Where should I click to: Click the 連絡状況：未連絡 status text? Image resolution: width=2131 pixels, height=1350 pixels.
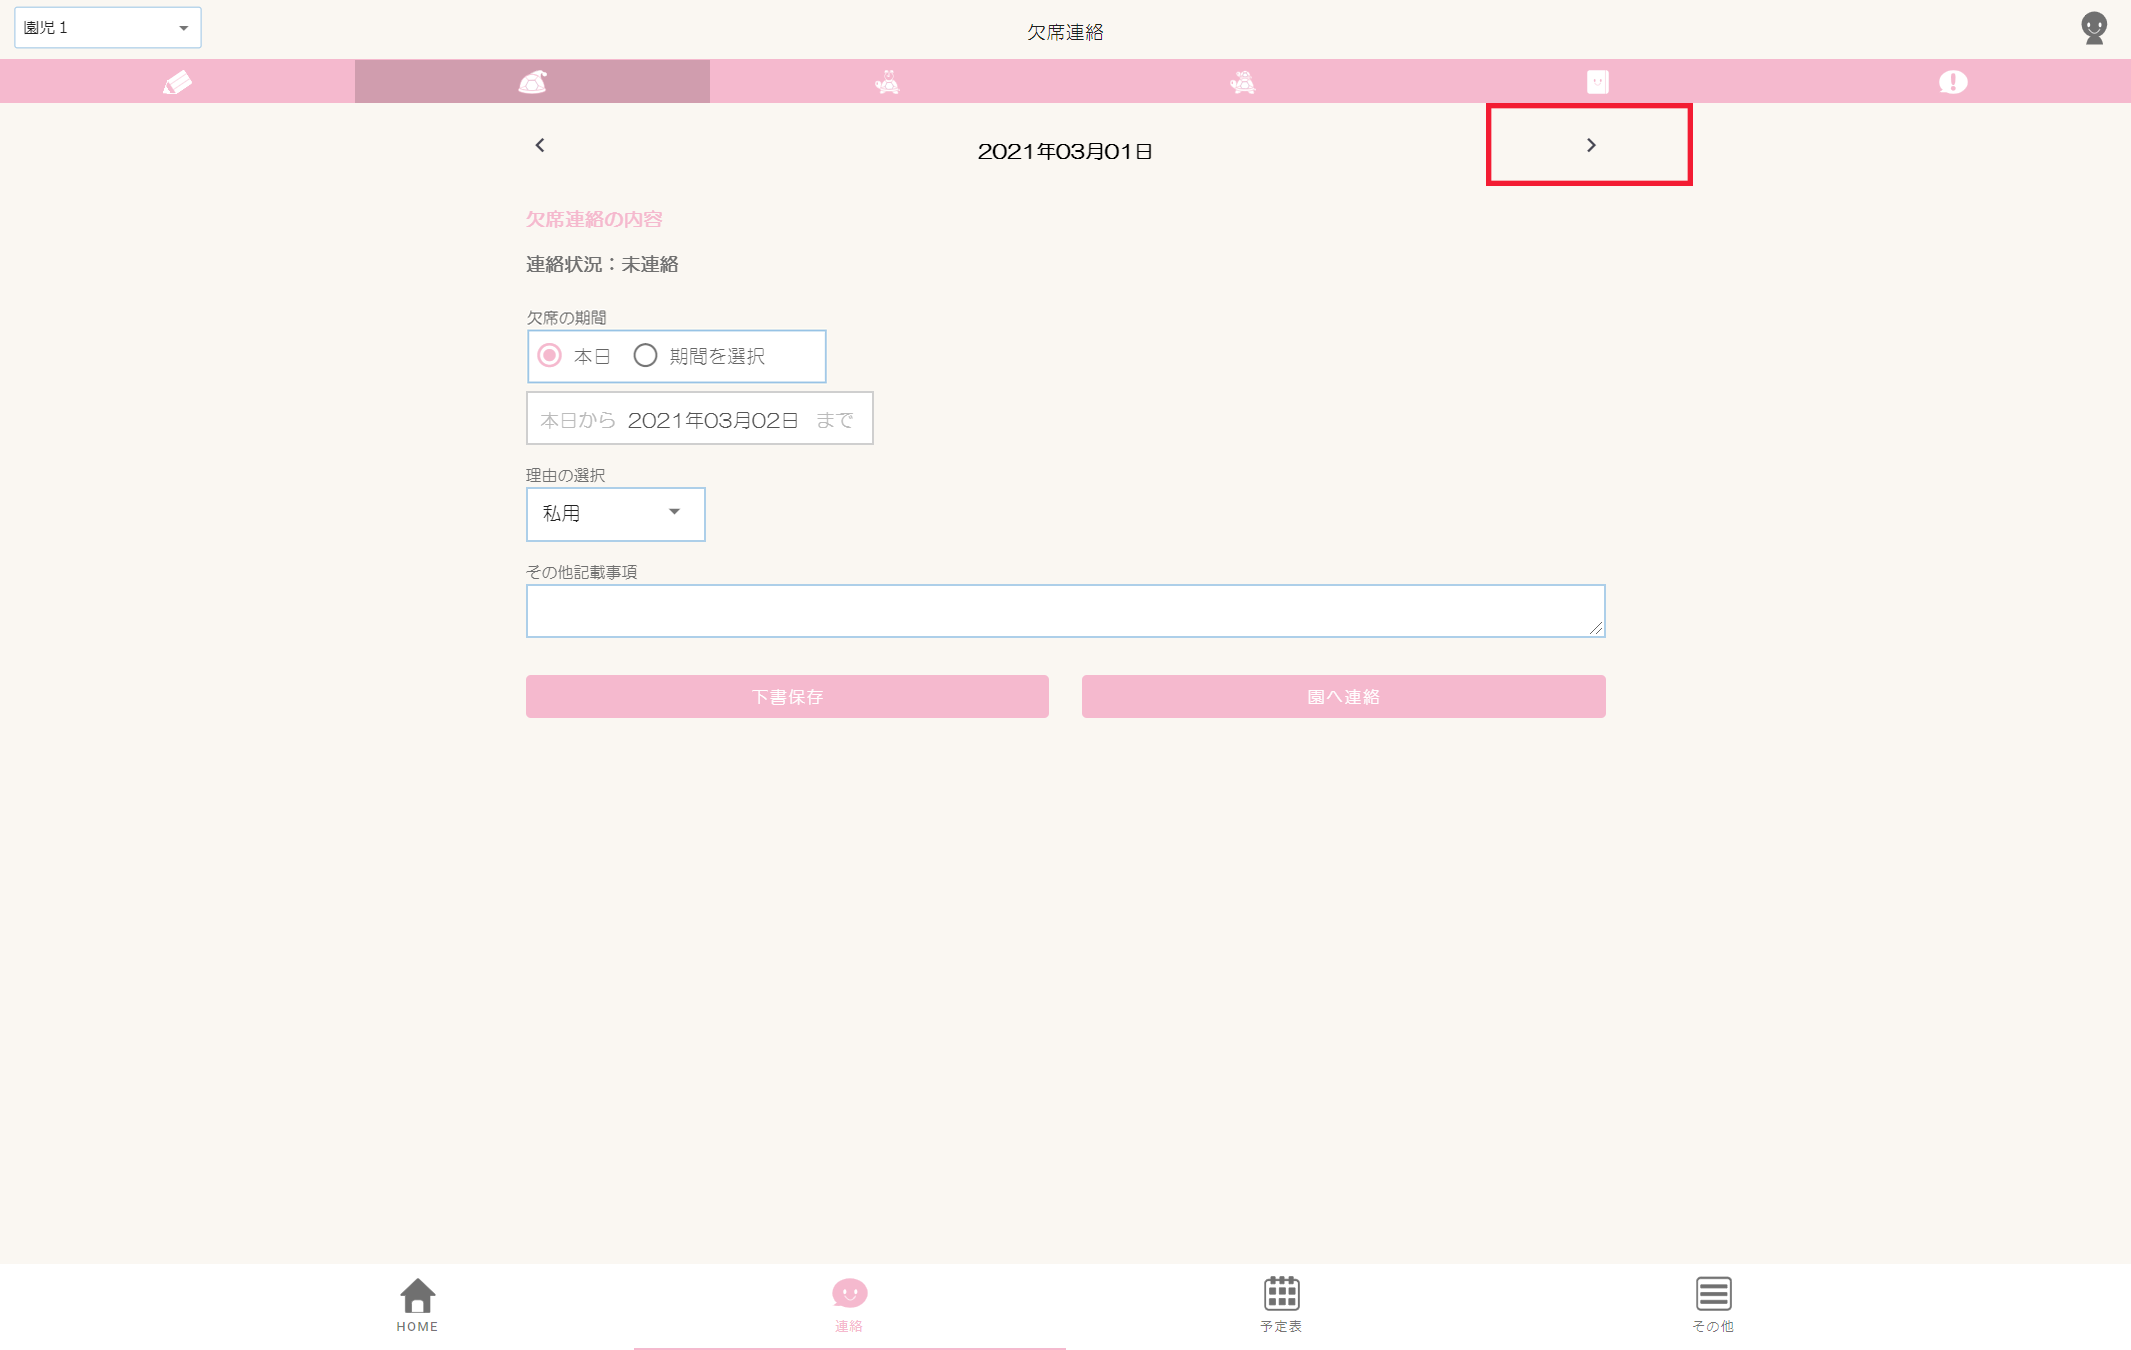click(602, 264)
